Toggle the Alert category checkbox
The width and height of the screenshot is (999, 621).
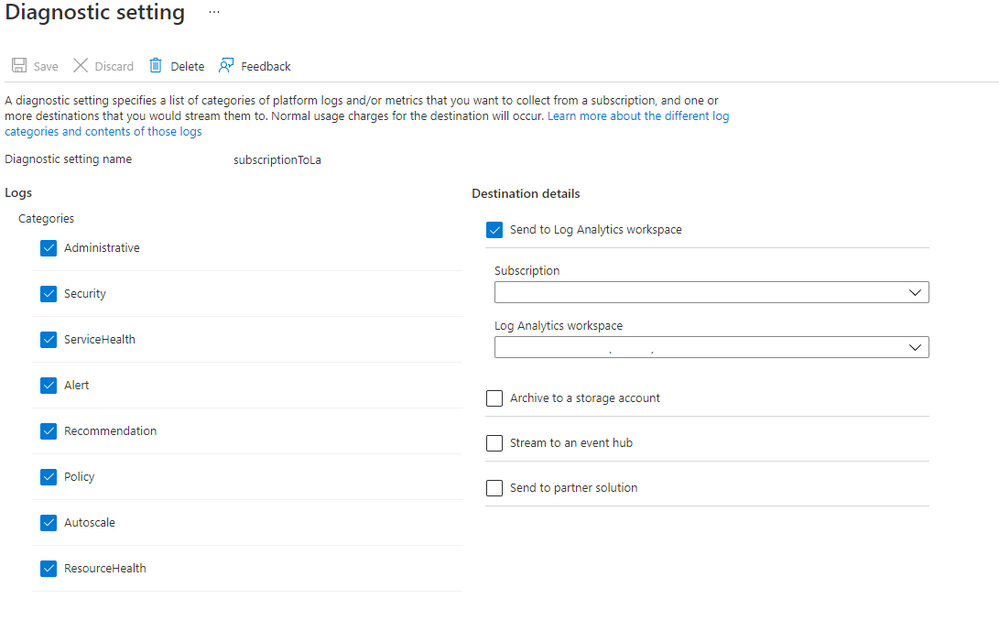pos(49,385)
